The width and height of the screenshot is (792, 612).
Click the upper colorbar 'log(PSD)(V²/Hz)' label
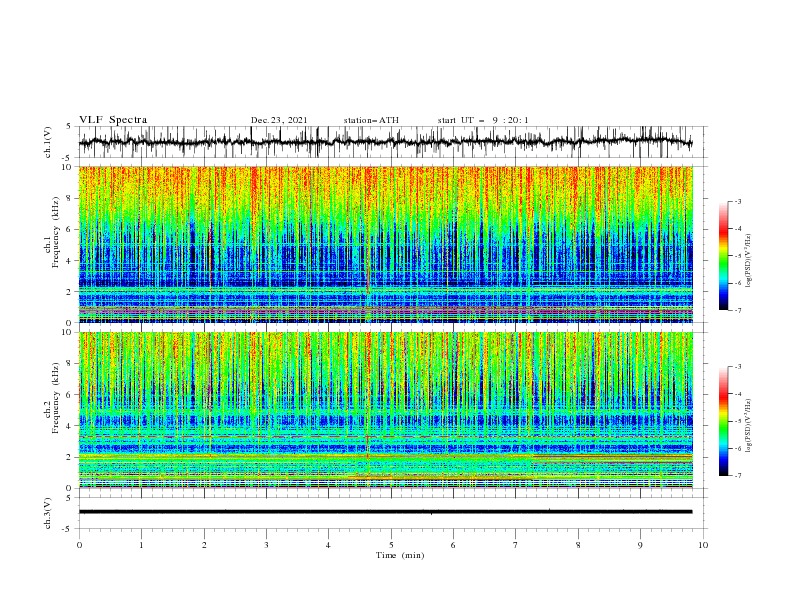click(748, 261)
